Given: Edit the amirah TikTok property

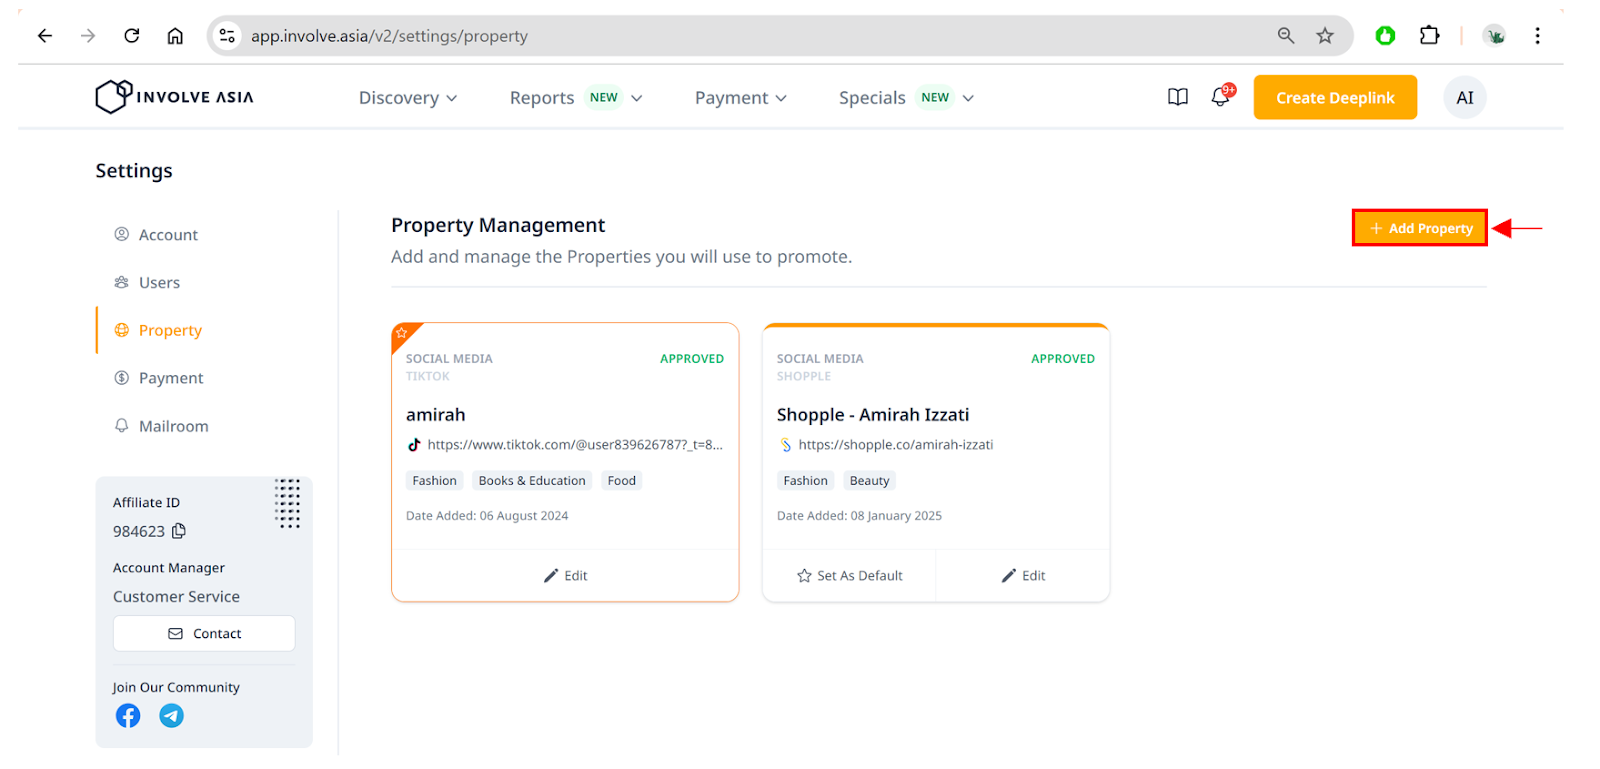Looking at the screenshot, I should (565, 576).
